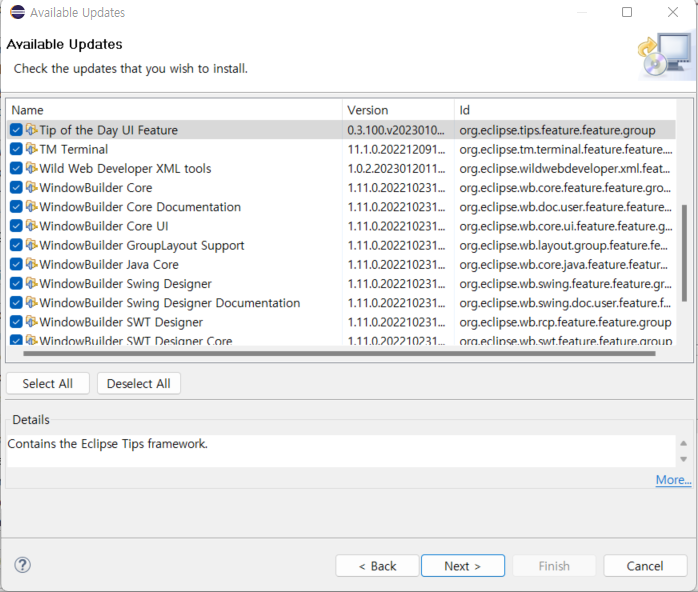Image resolution: width=698 pixels, height=592 pixels.
Task: Click feature icon beside Tip of the Day UI Feature
Action: pyautogui.click(x=31, y=130)
